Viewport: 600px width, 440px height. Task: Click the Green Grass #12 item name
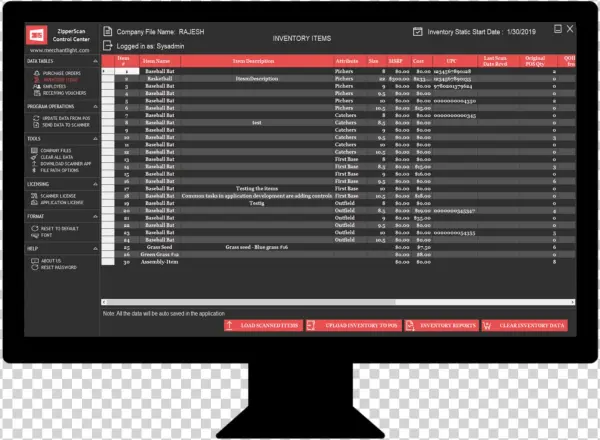point(160,254)
